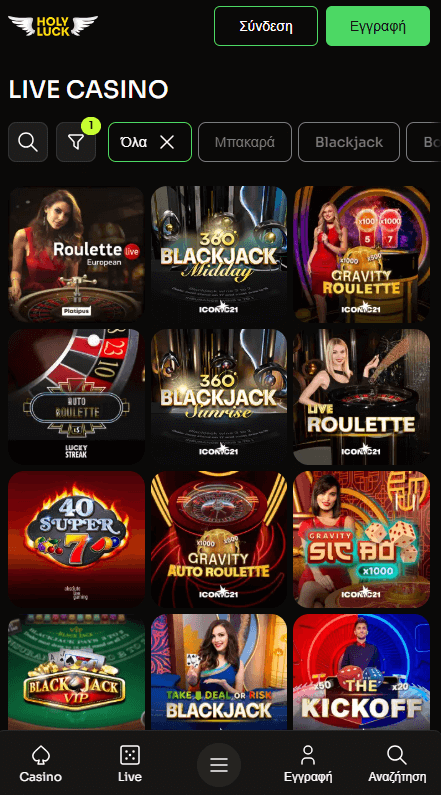
Task: Click the green Εγγραφή button at top
Action: click(x=378, y=26)
